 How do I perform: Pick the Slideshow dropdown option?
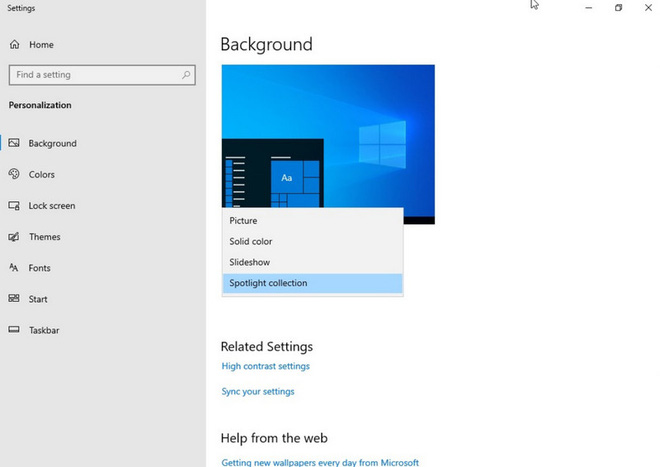249,262
